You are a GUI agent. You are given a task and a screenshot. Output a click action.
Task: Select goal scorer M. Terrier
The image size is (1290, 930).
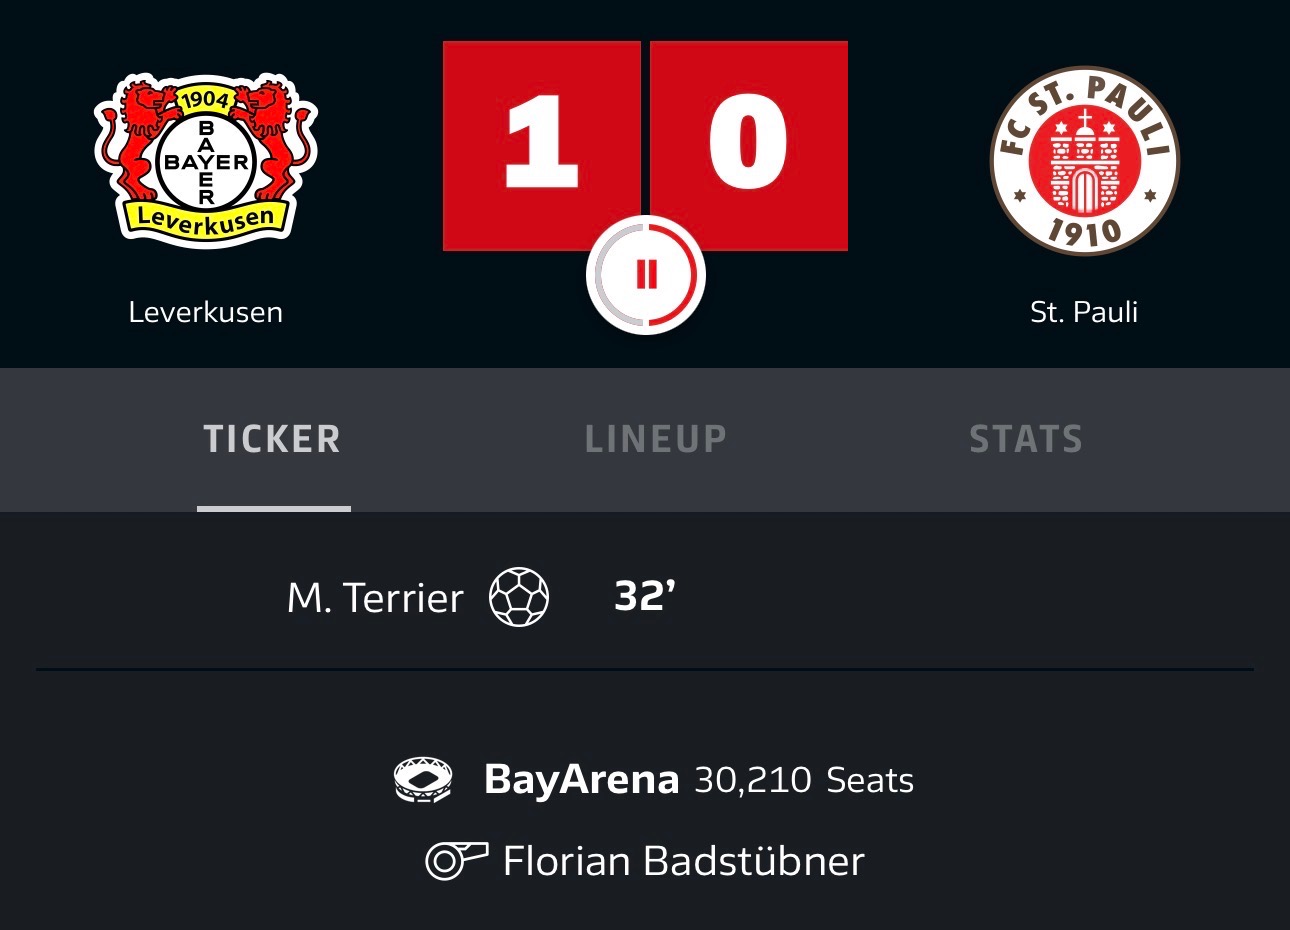pyautogui.click(x=375, y=598)
